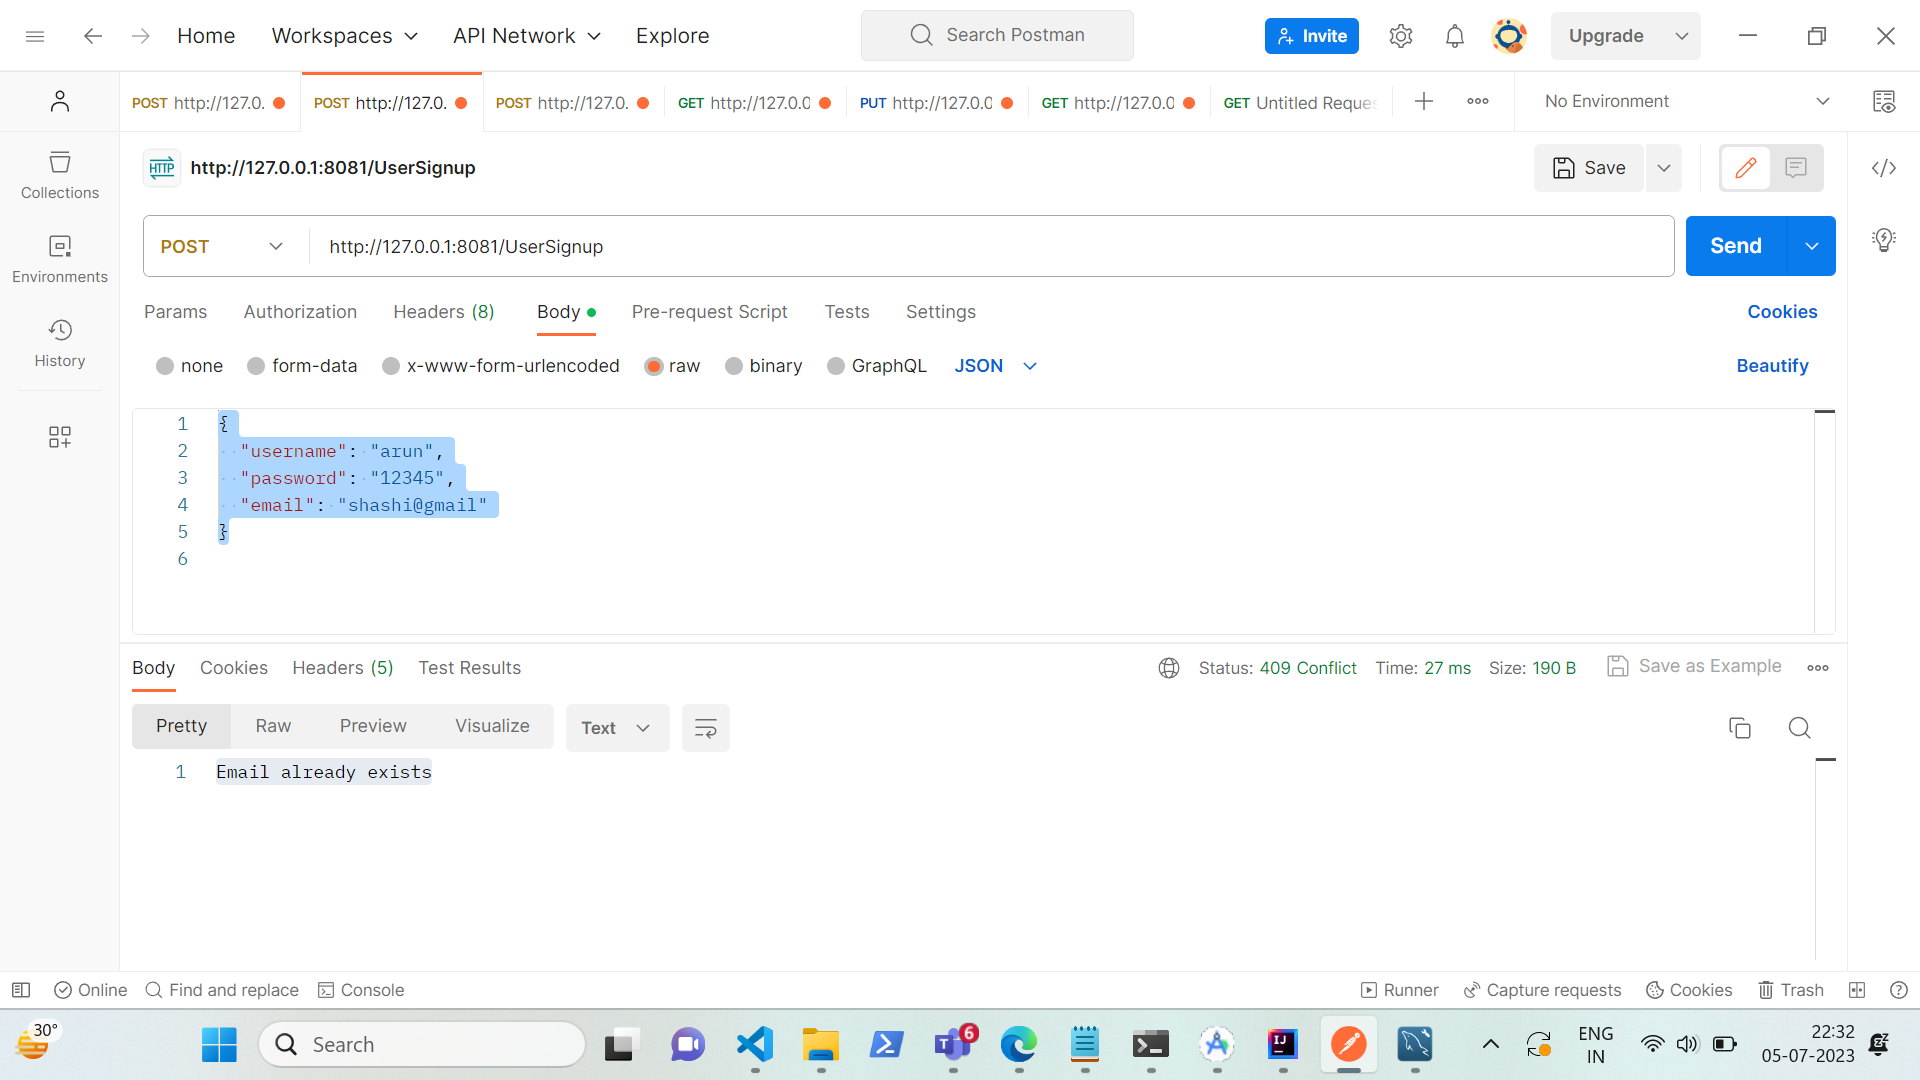
Task: Open the Postman Console from status bar
Action: pos(361,990)
